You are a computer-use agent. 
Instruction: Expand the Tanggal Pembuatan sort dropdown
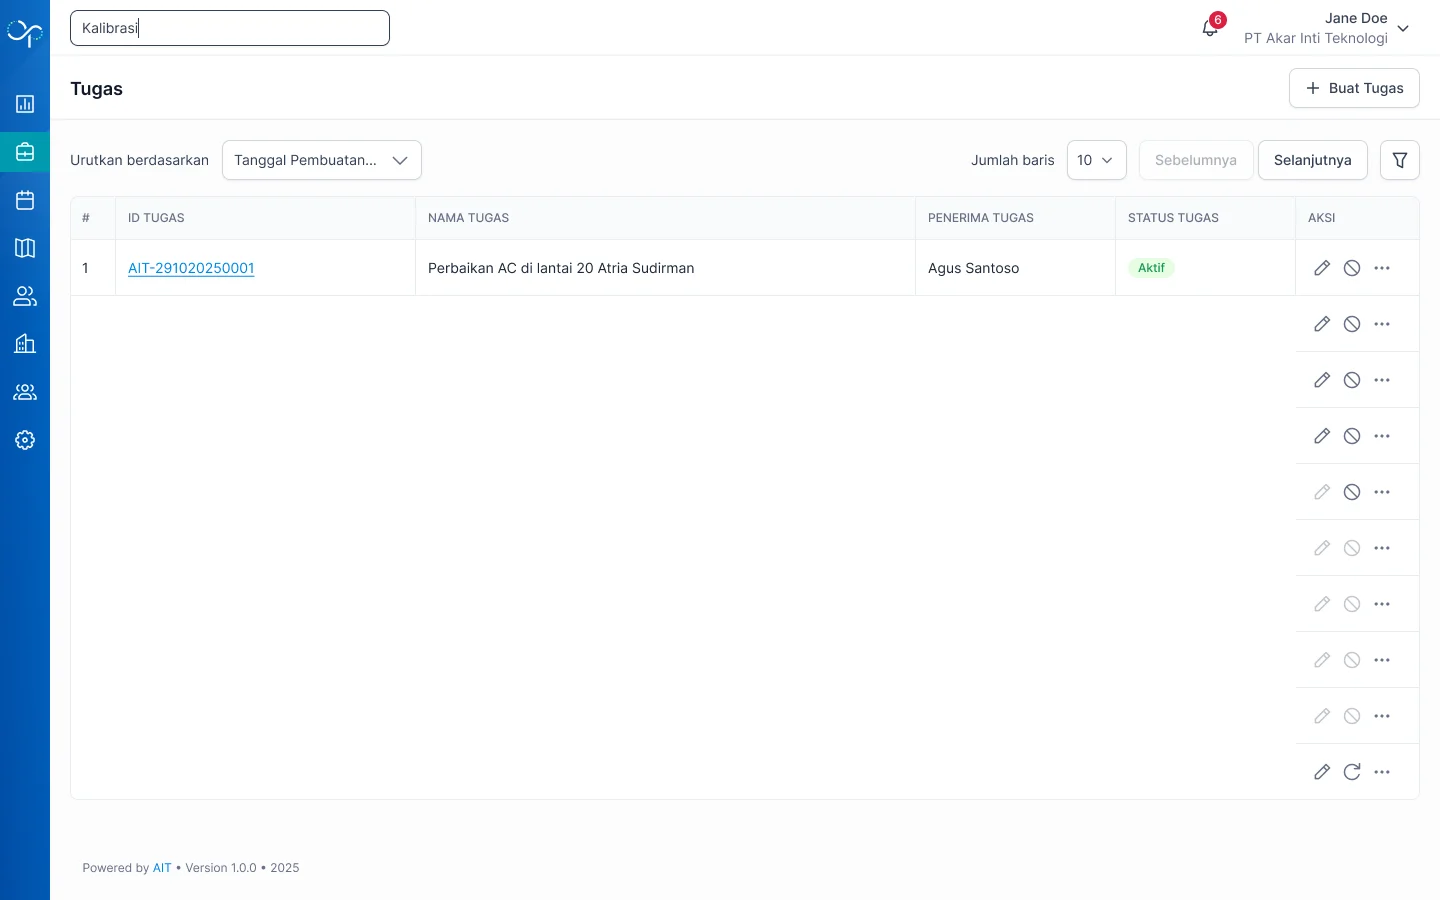click(x=322, y=160)
